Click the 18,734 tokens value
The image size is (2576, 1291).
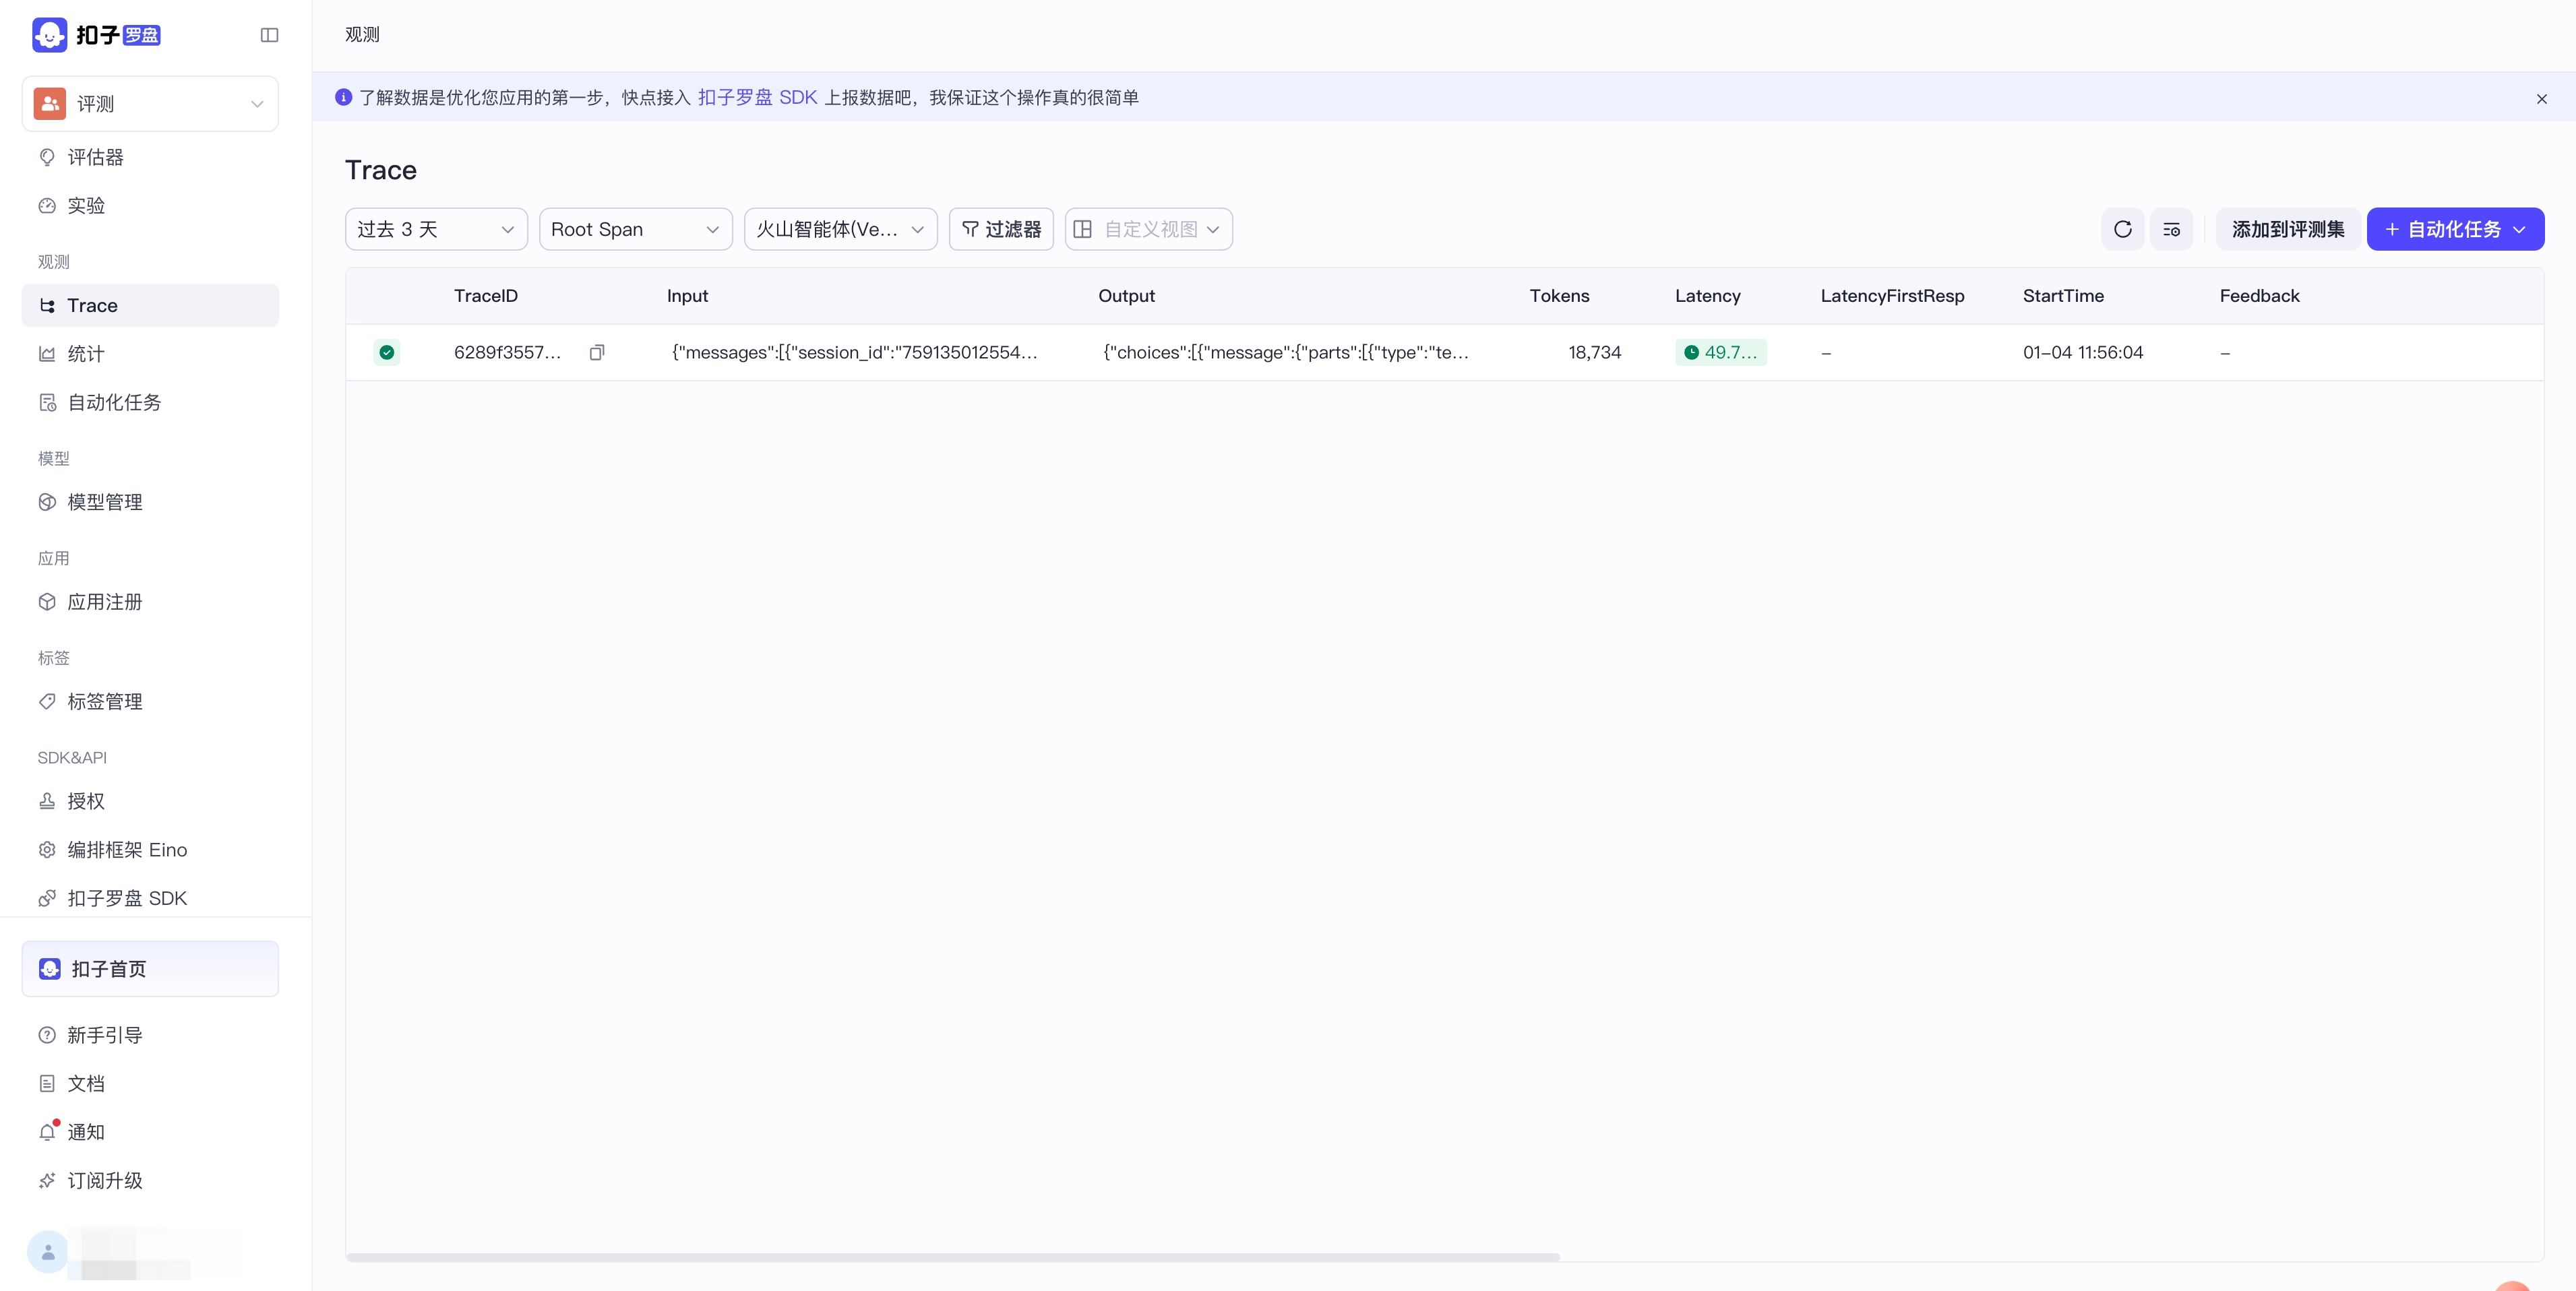click(1594, 352)
